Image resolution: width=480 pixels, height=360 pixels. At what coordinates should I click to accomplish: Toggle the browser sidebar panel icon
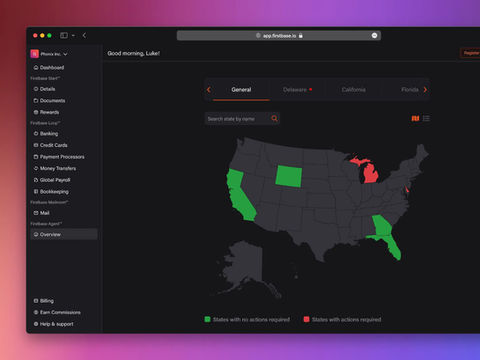(x=64, y=35)
